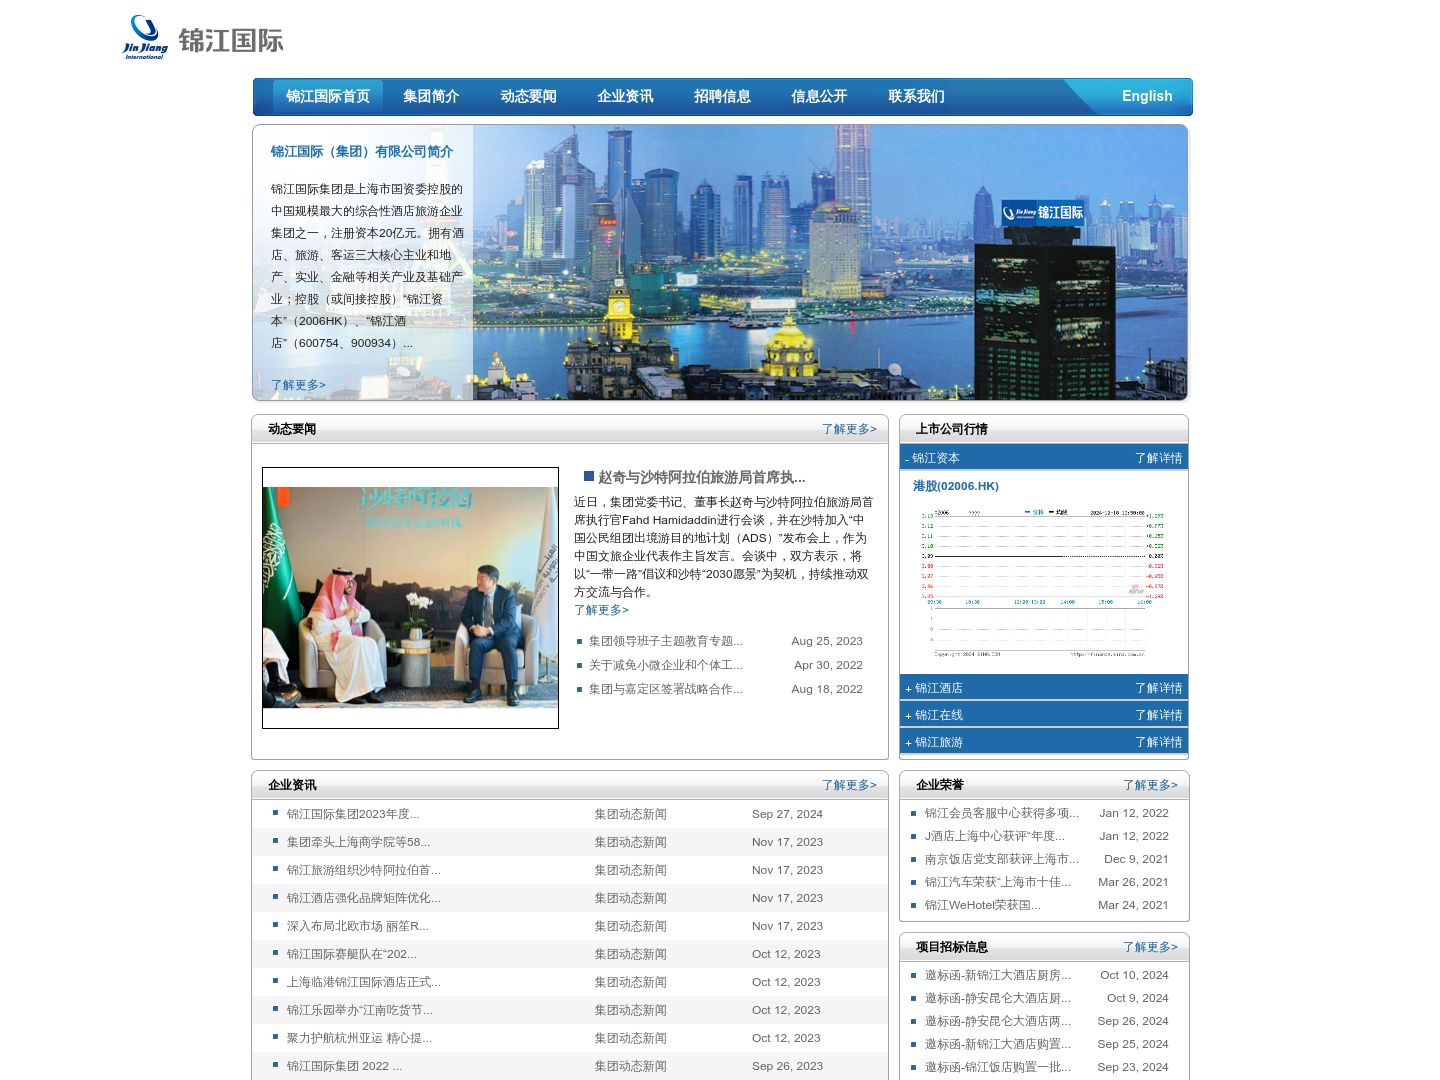Image resolution: width=1440 pixels, height=1080 pixels.
Task: Click 了解更多 under company introduction
Action: click(x=298, y=385)
